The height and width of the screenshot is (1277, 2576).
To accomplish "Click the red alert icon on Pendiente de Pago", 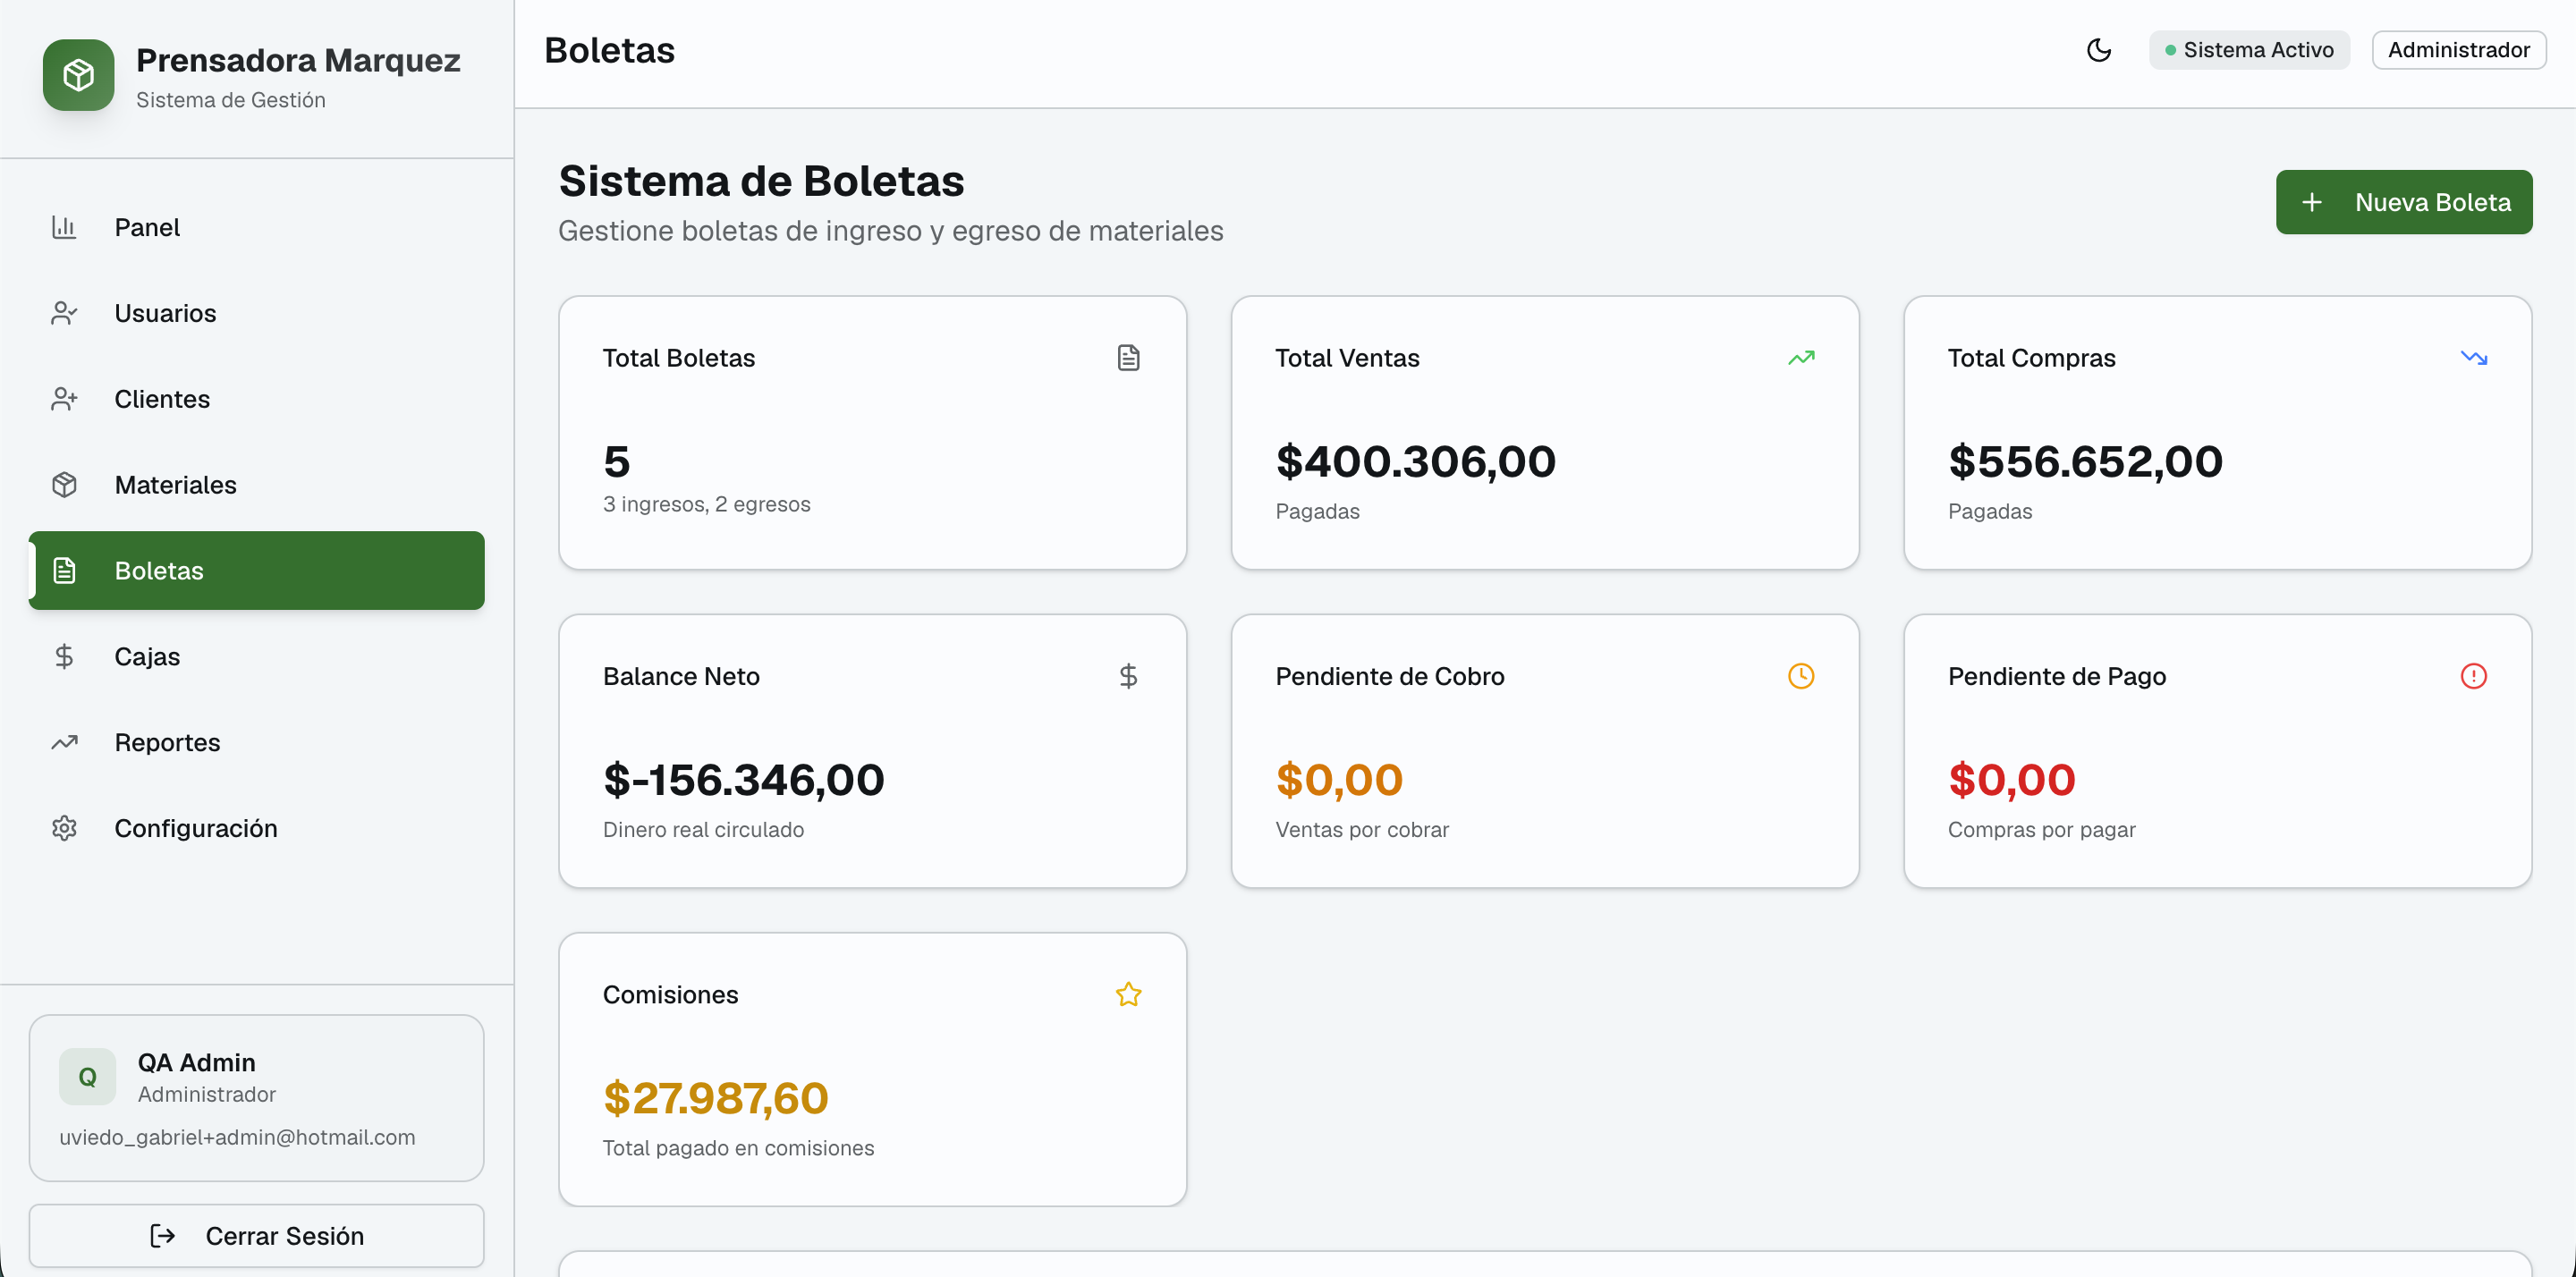I will 2475,675.
